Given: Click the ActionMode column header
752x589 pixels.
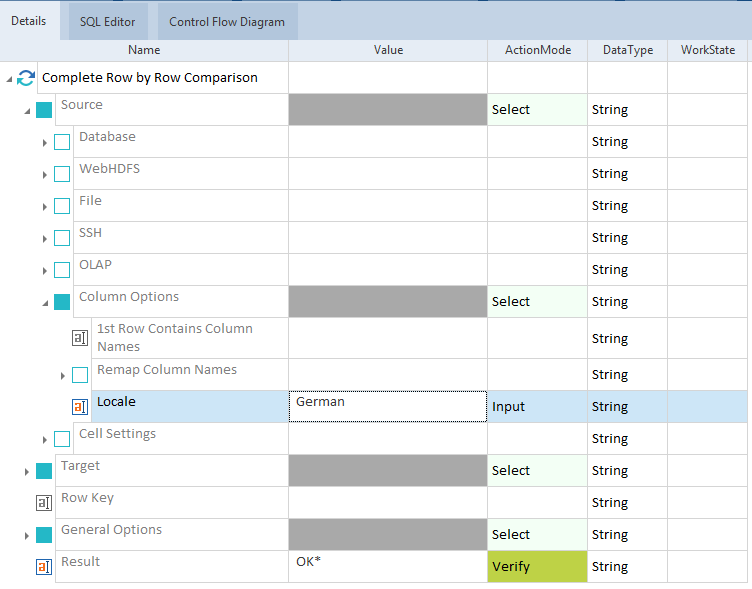Looking at the screenshot, I should [537, 50].
